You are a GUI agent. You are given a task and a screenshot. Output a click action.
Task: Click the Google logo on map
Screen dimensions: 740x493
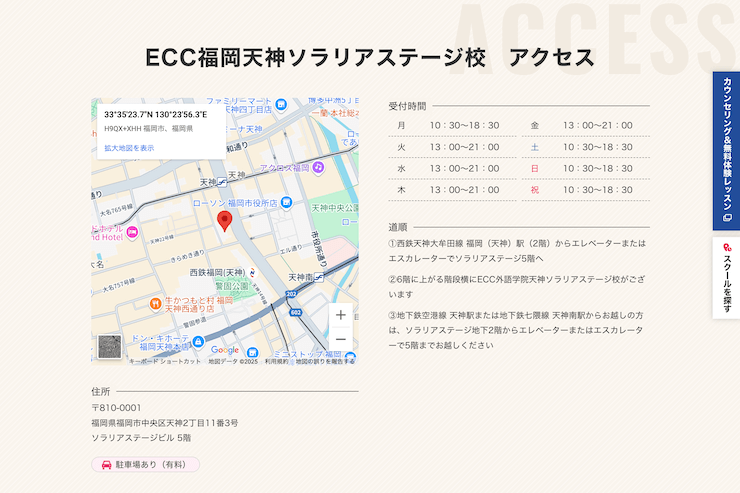pyautogui.click(x=225, y=350)
